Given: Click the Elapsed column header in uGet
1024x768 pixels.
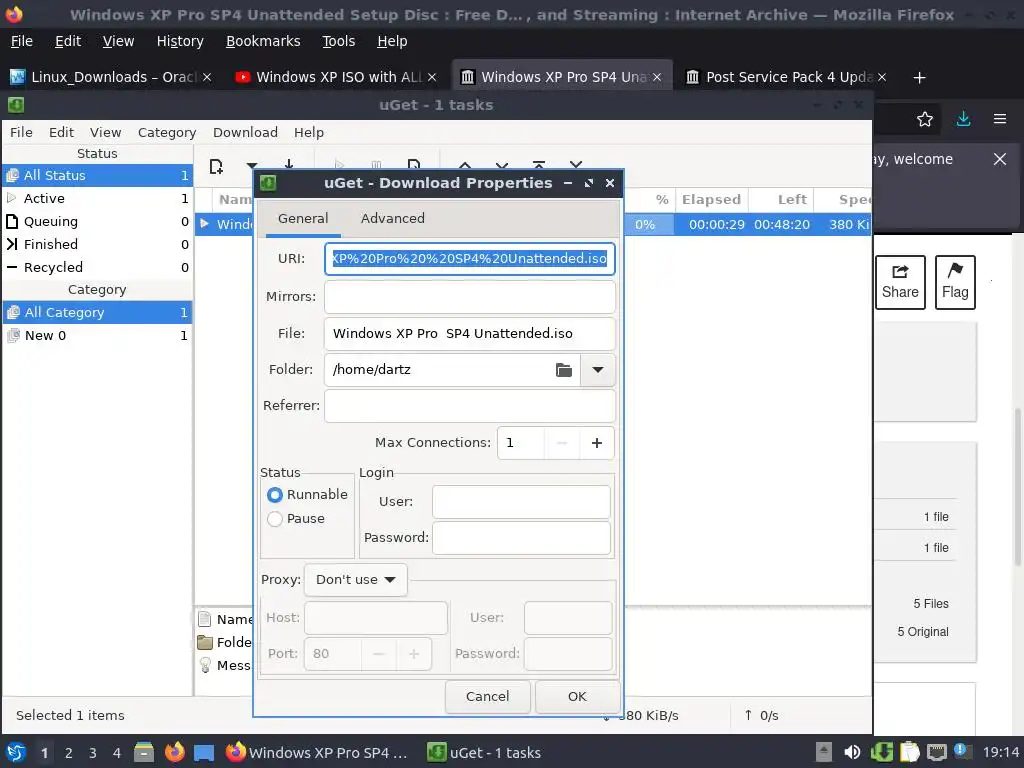Looking at the screenshot, I should pos(711,200).
